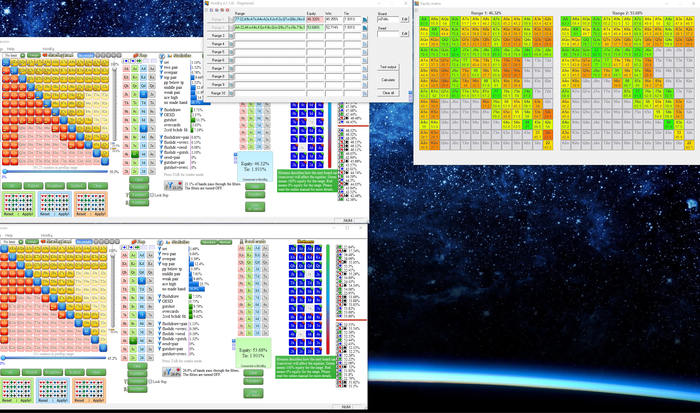Toggle the 'two pair' filter funnel in upper window

point(162,67)
